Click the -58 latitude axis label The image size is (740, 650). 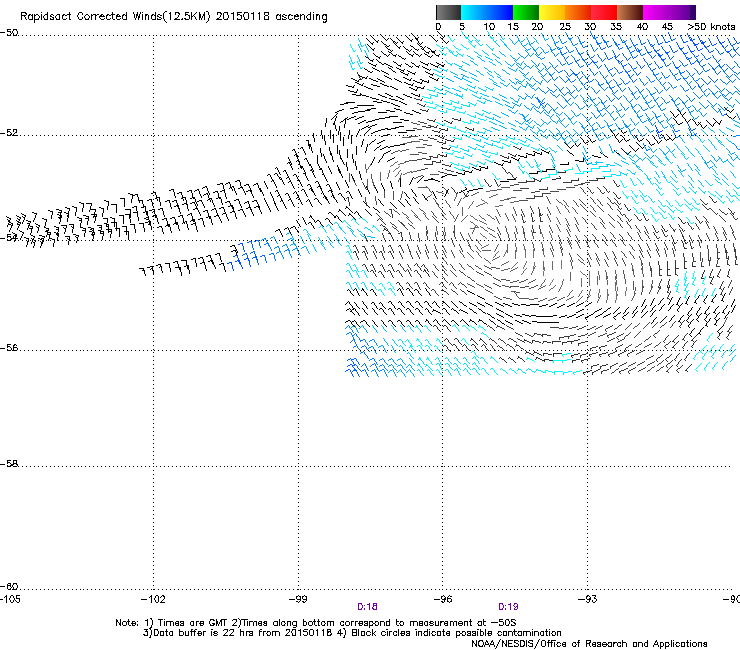9,464
